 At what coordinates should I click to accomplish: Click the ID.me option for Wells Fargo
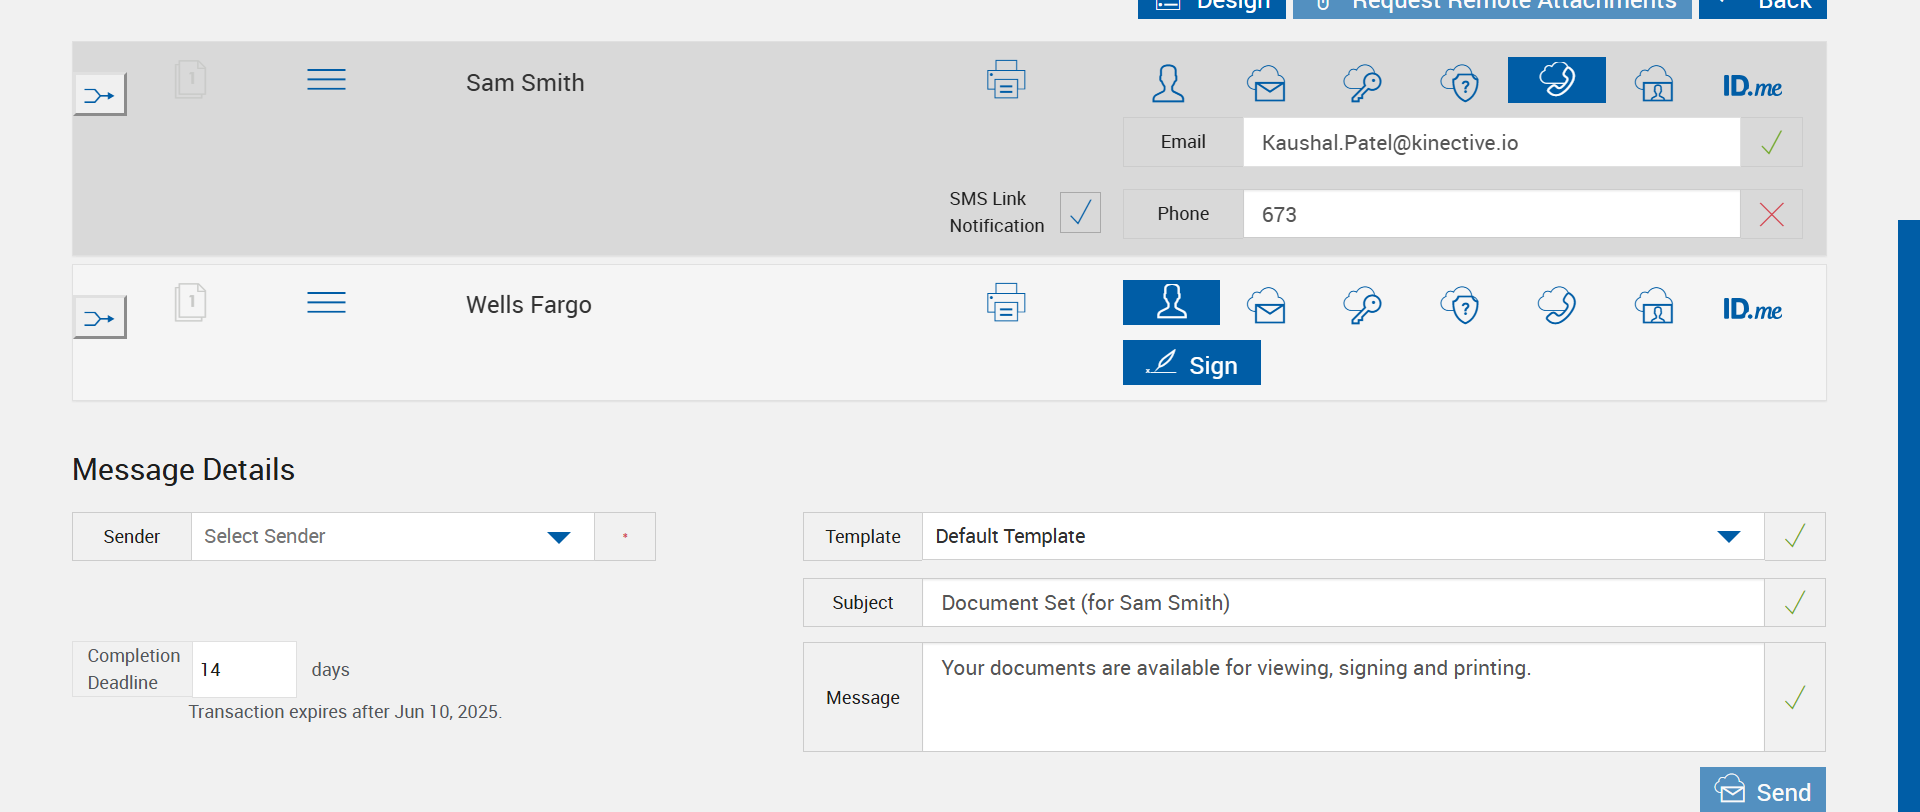pos(1752,309)
